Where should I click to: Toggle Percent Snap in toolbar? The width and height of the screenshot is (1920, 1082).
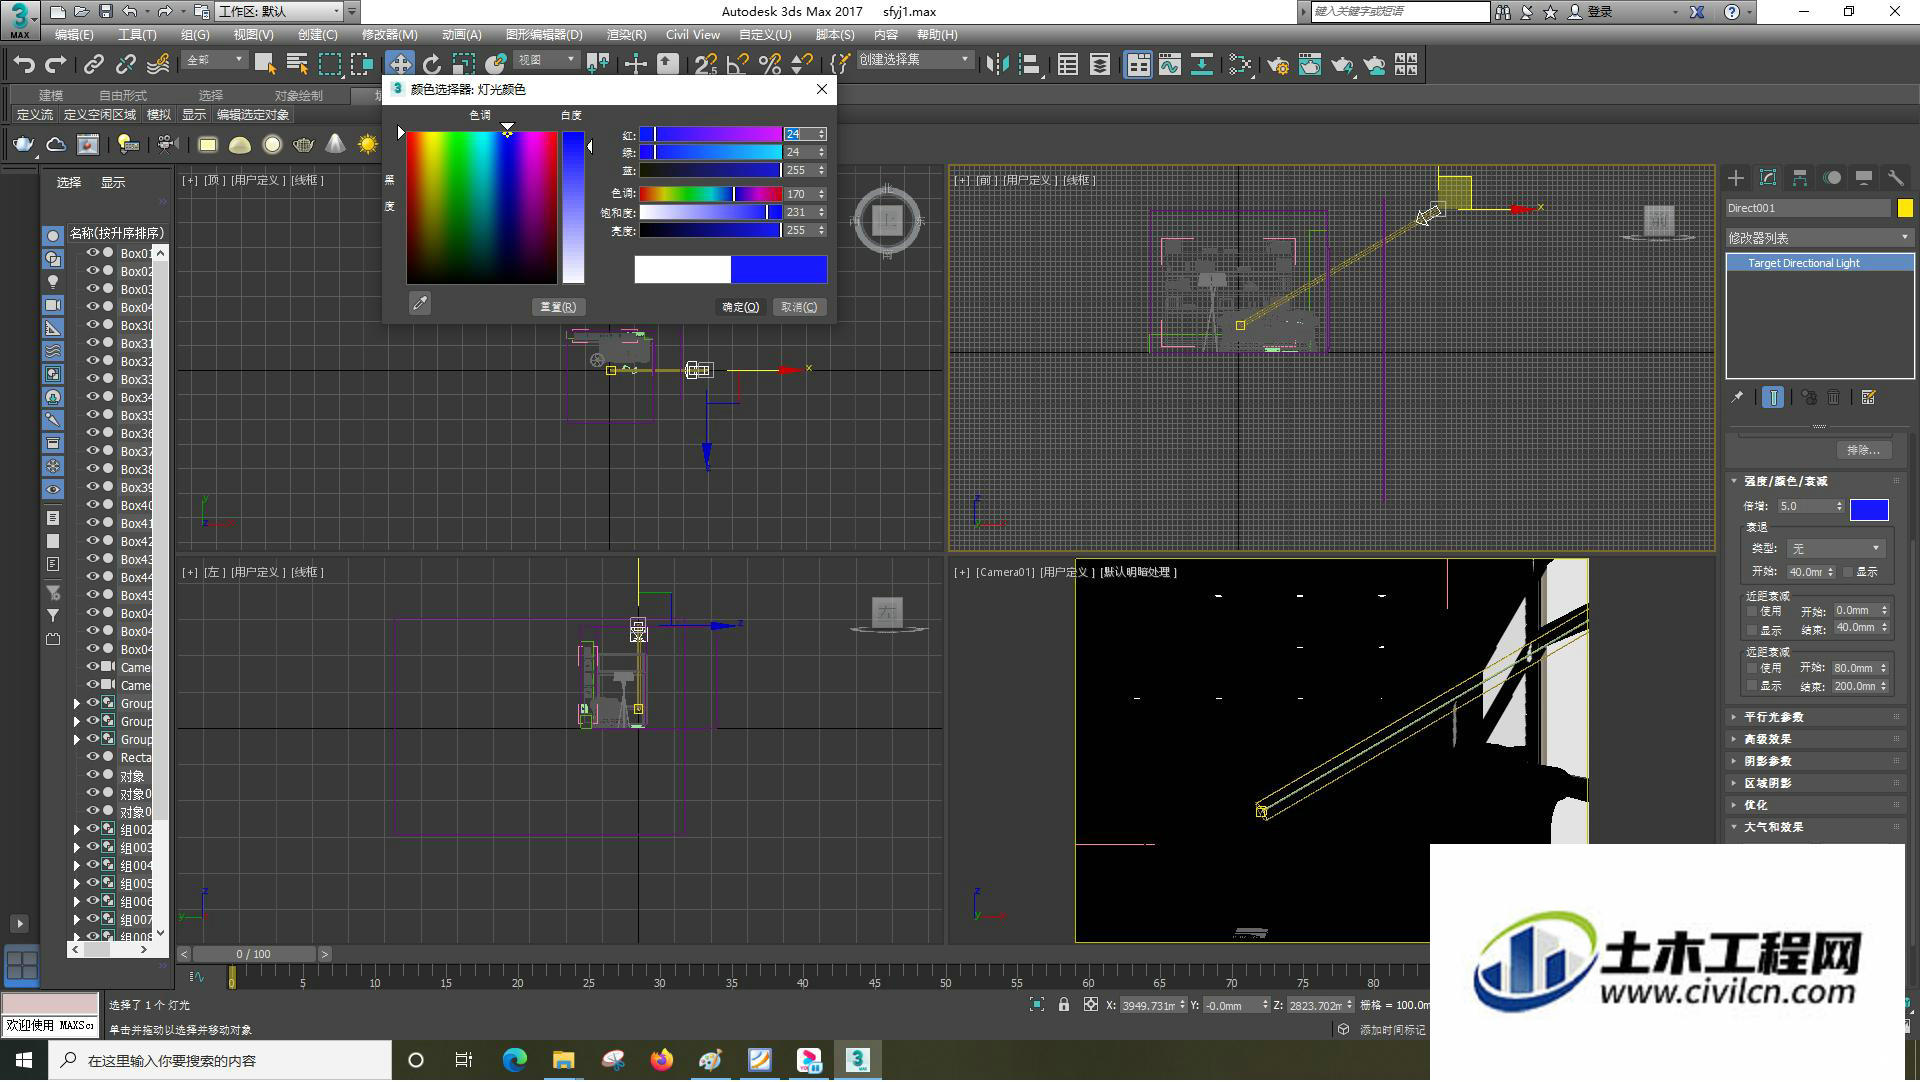[770, 65]
